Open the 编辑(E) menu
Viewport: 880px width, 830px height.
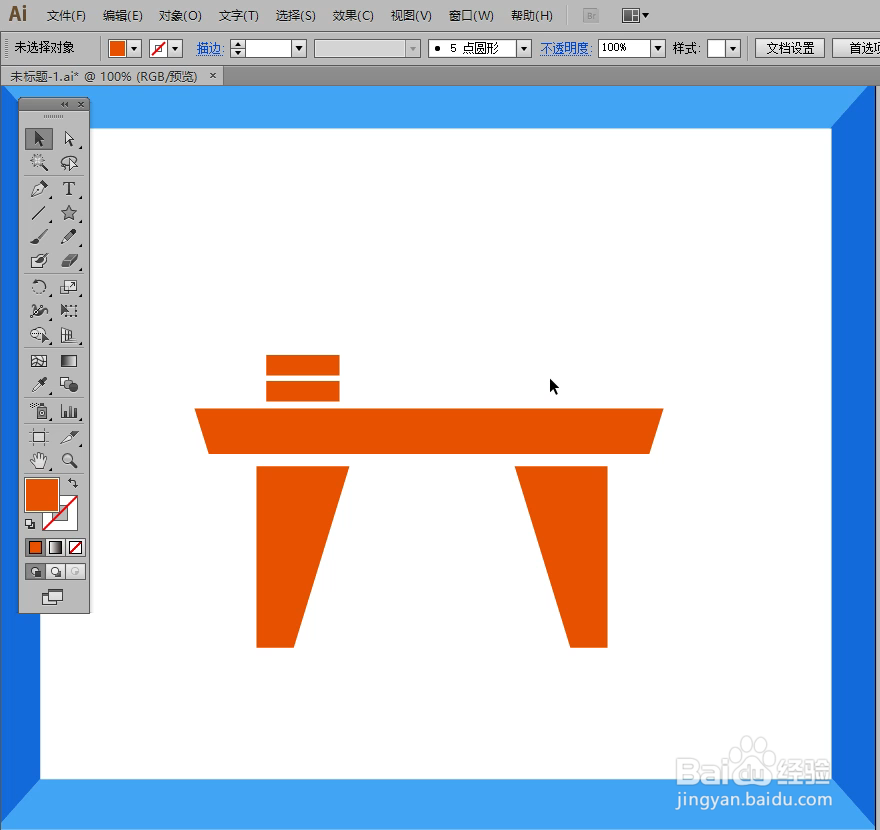click(122, 16)
